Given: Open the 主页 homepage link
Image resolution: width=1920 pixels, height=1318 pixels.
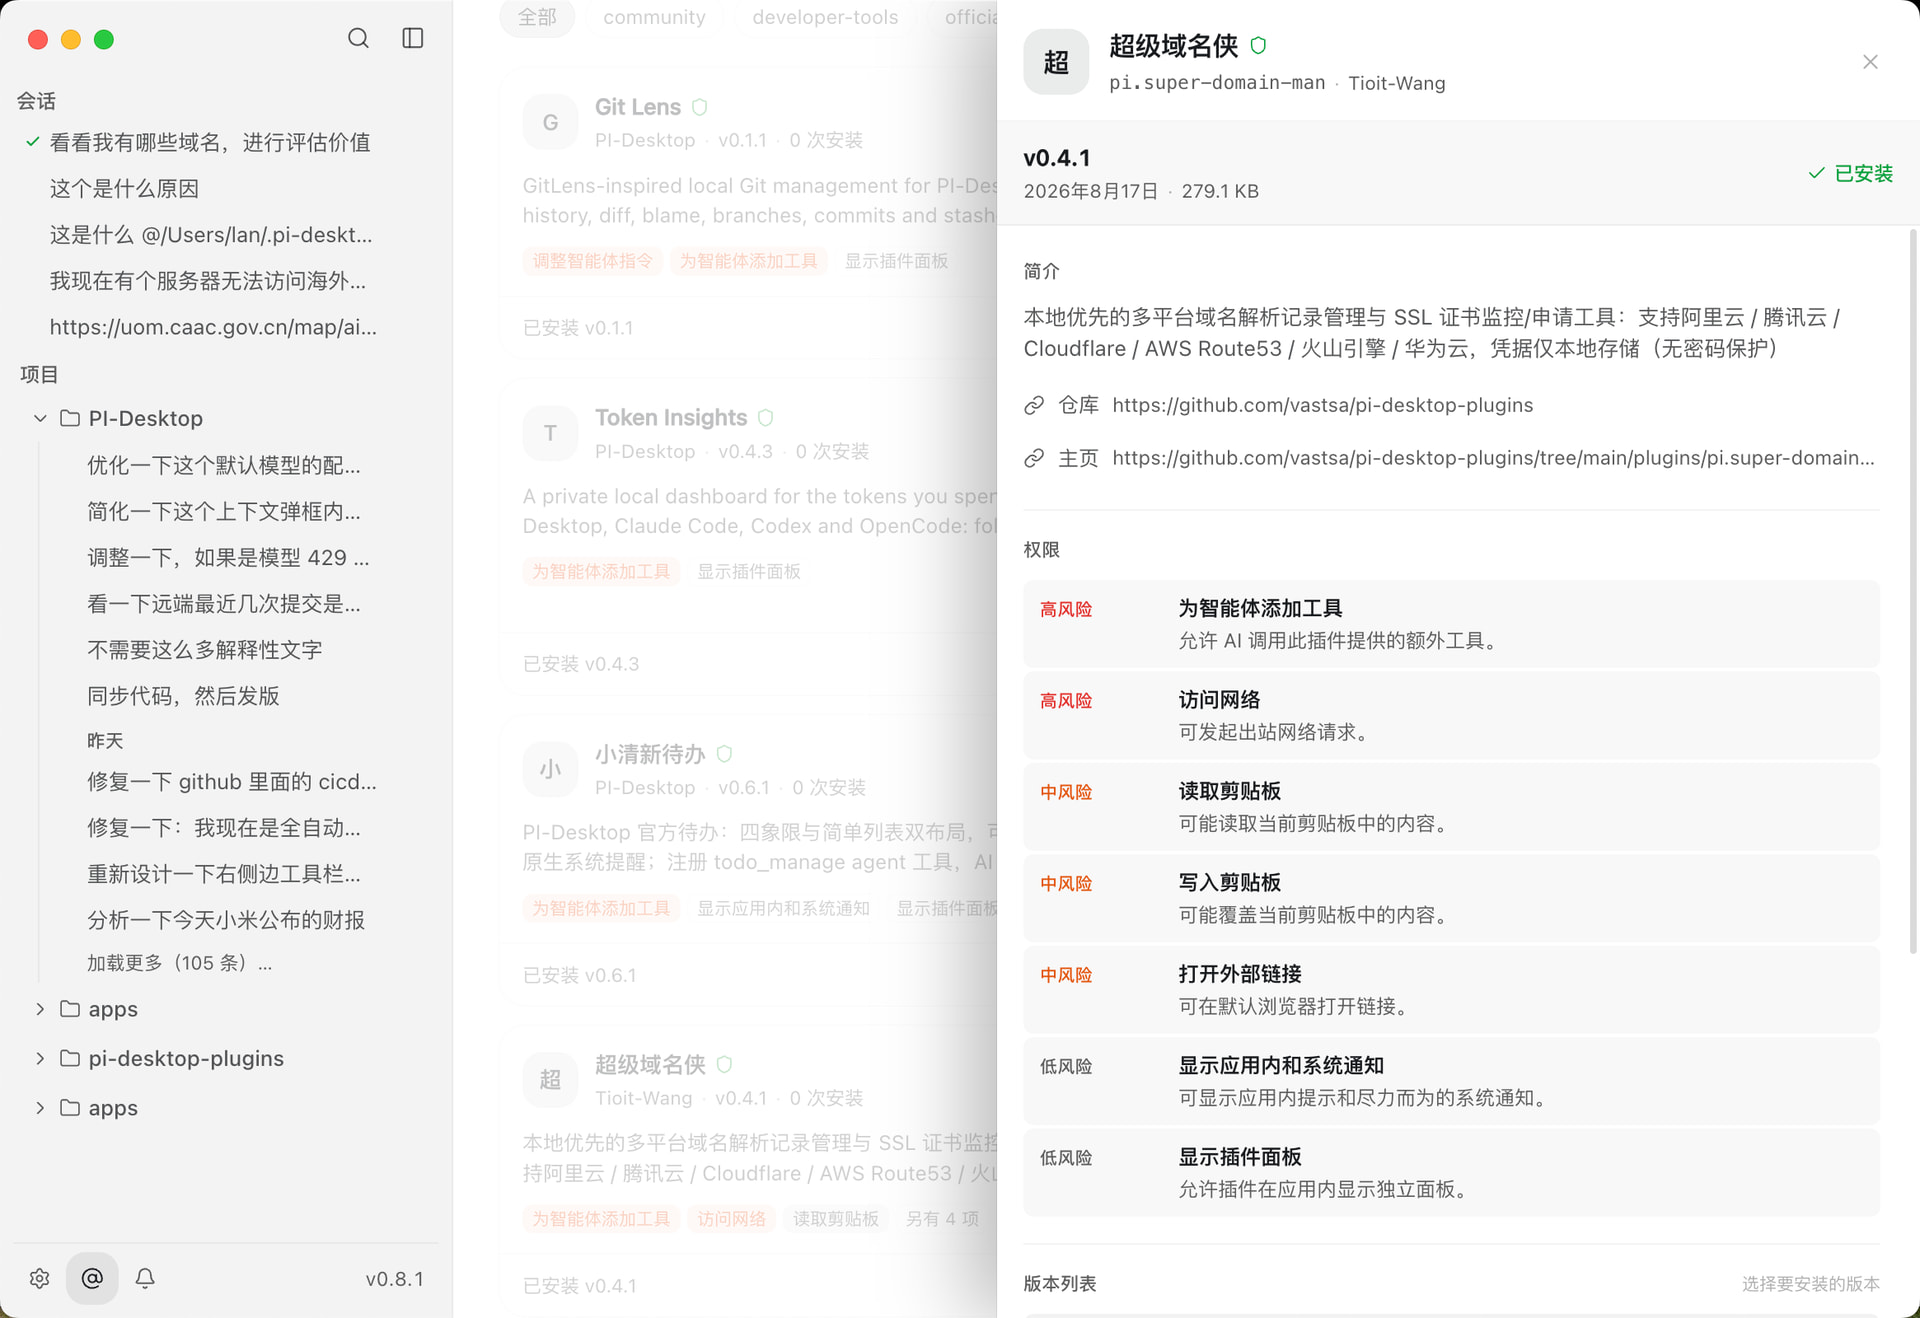Looking at the screenshot, I should [x=1493, y=458].
